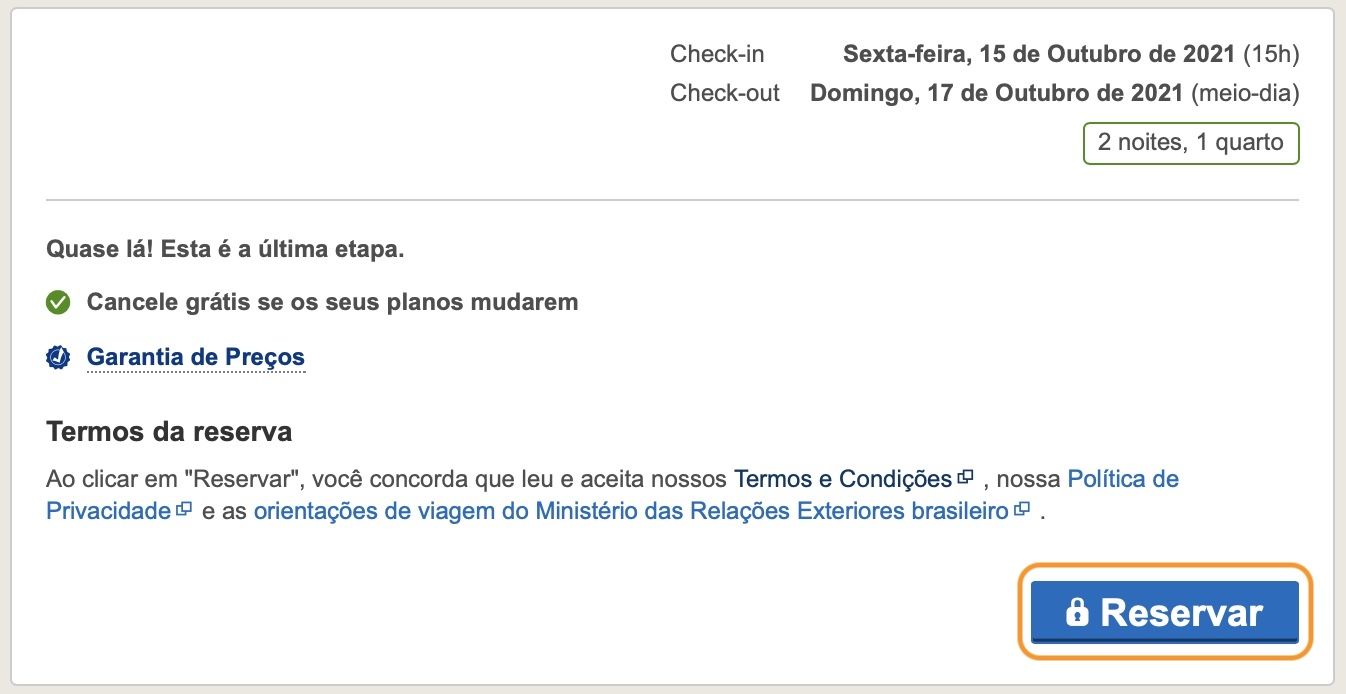Click external-link icon after Termos e Condições

[965, 477]
